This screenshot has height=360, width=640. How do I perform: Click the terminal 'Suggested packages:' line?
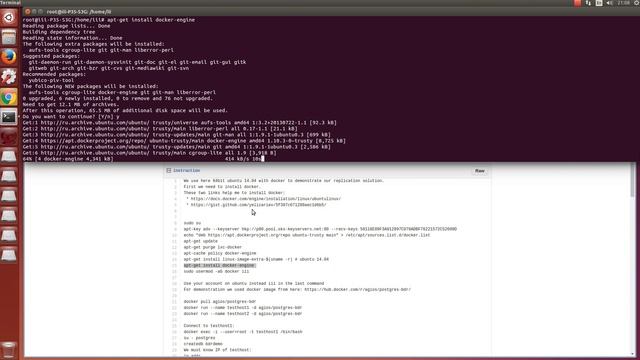[51, 56]
